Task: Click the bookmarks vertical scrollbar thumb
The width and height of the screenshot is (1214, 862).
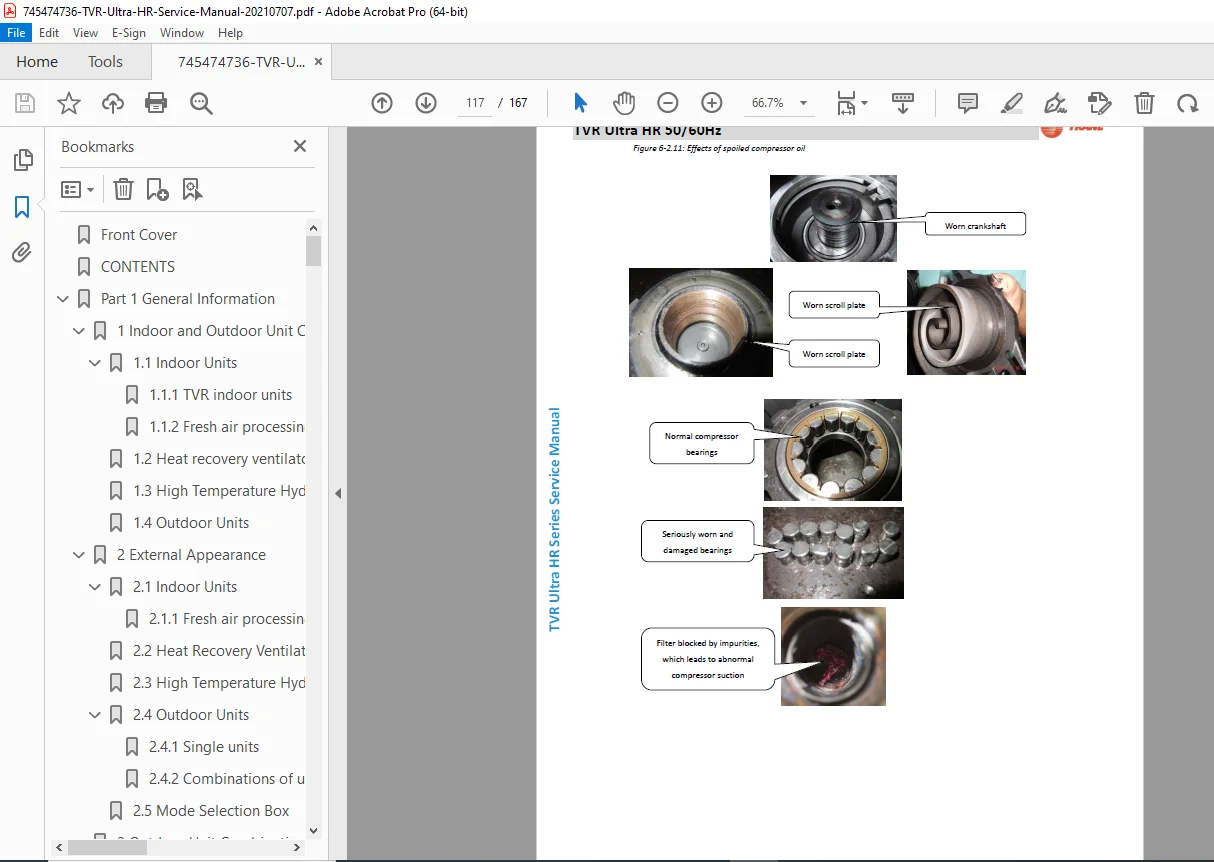Action: click(x=314, y=250)
